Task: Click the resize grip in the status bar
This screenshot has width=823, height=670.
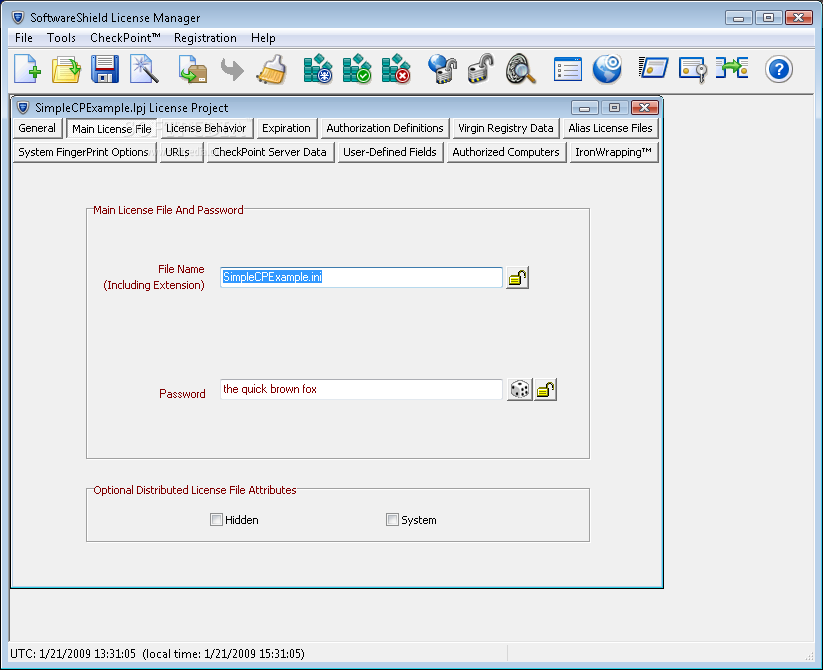Action: point(809,656)
